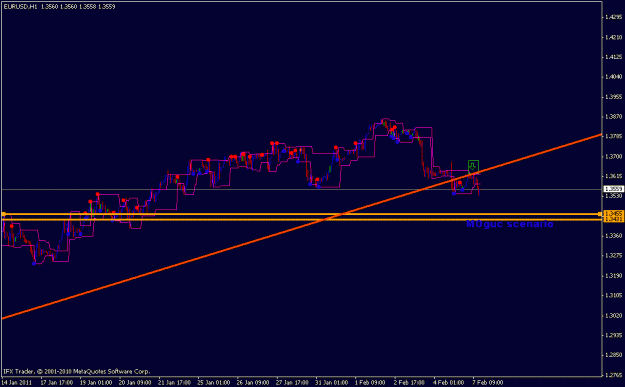The width and height of the screenshot is (625, 387).
Task: Click the '31 Jan 01:00' time axis label
Action: 332,383
